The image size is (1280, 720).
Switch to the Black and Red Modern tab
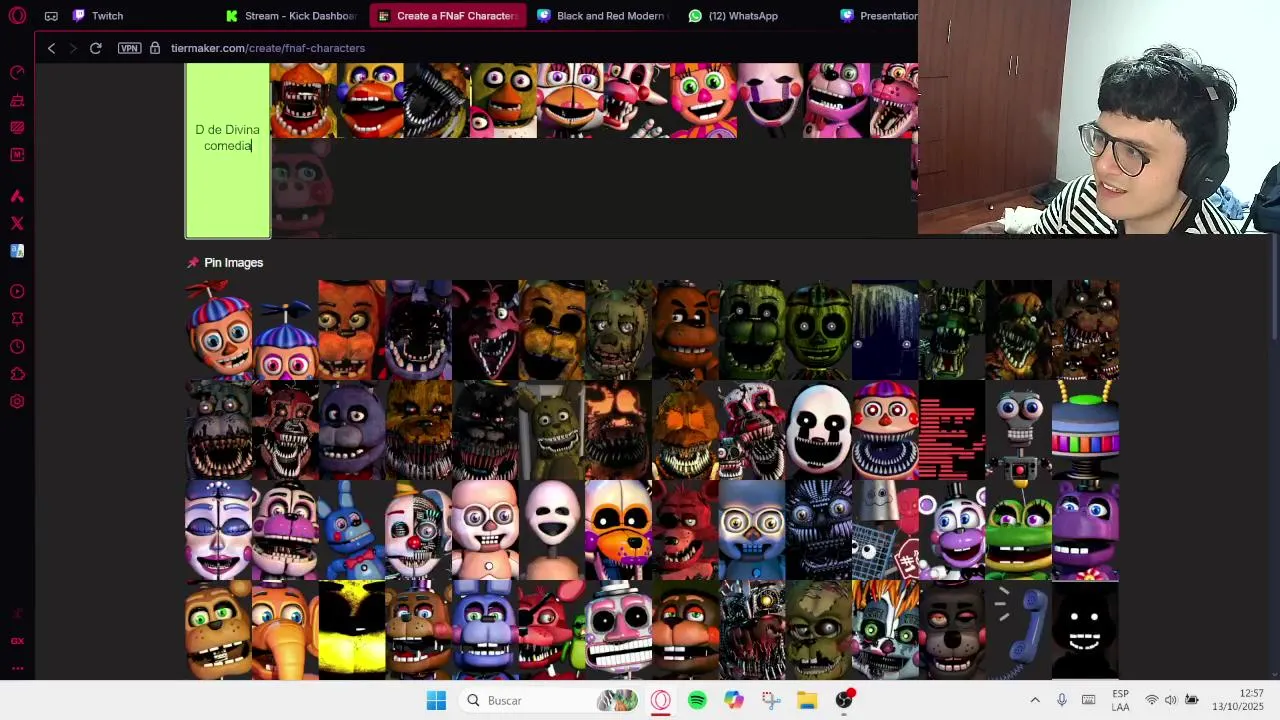601,16
